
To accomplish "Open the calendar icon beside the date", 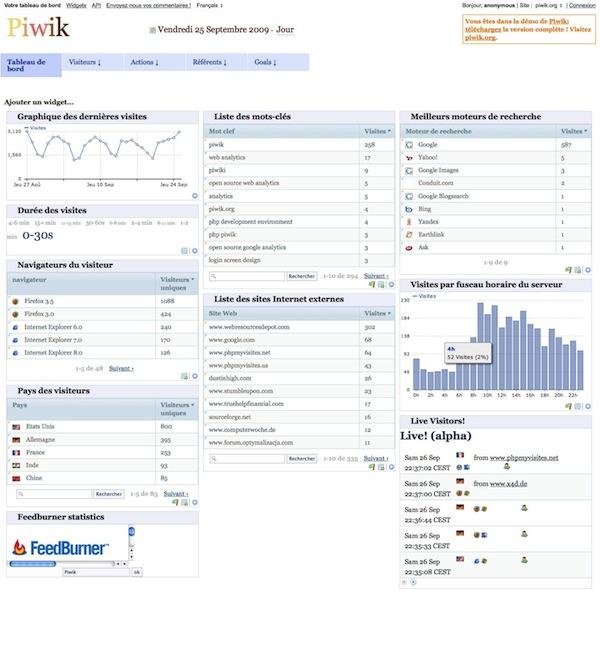I will pyautogui.click(x=153, y=30).
